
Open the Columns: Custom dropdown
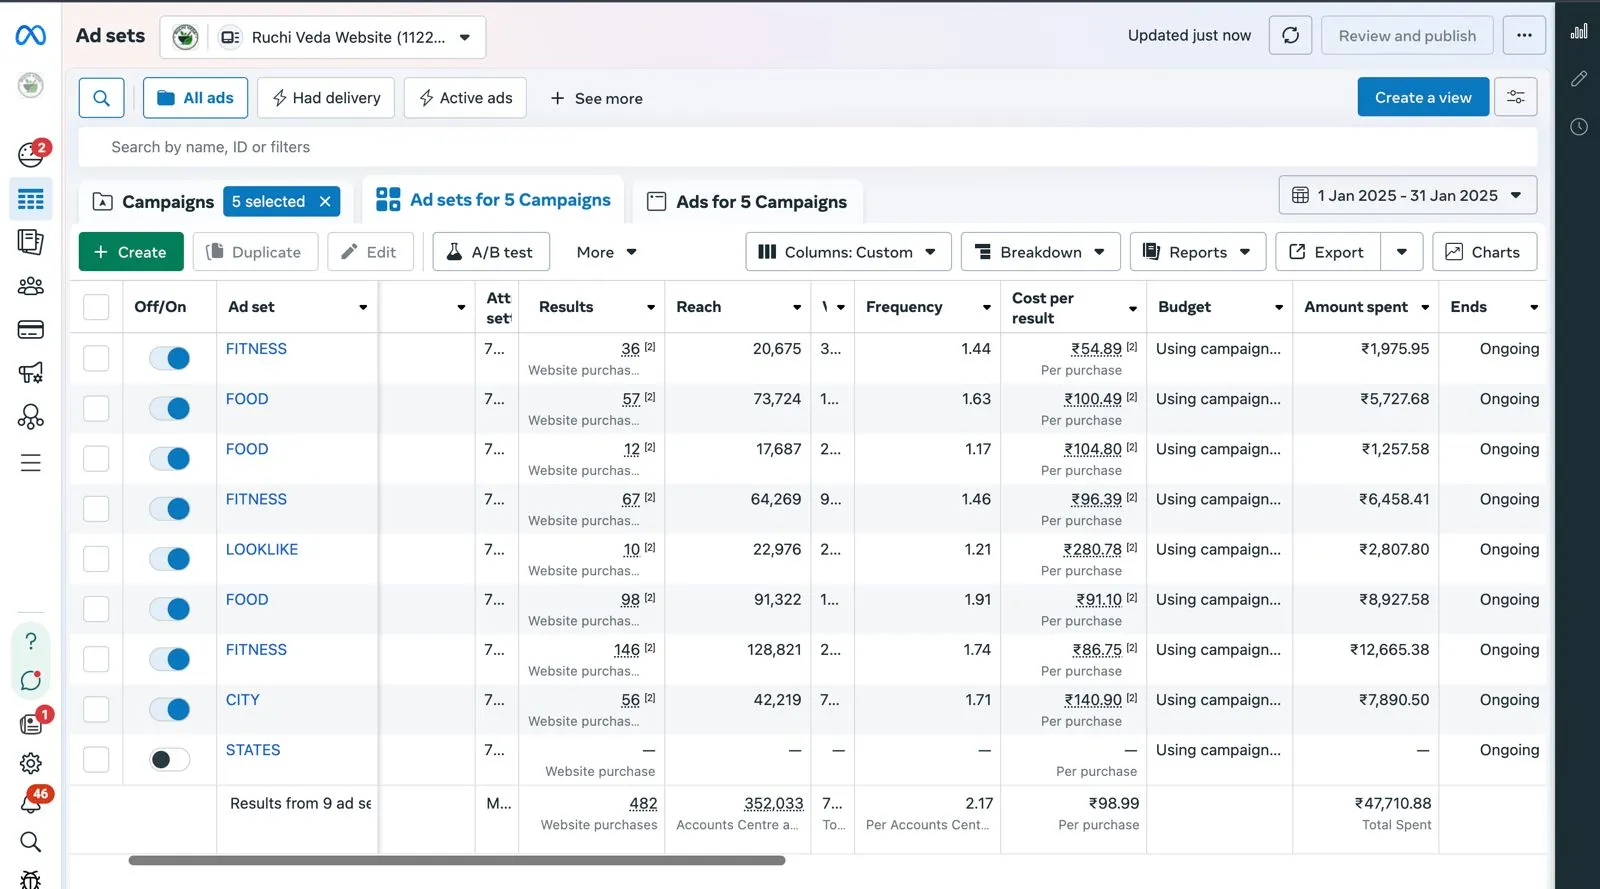[x=847, y=252]
